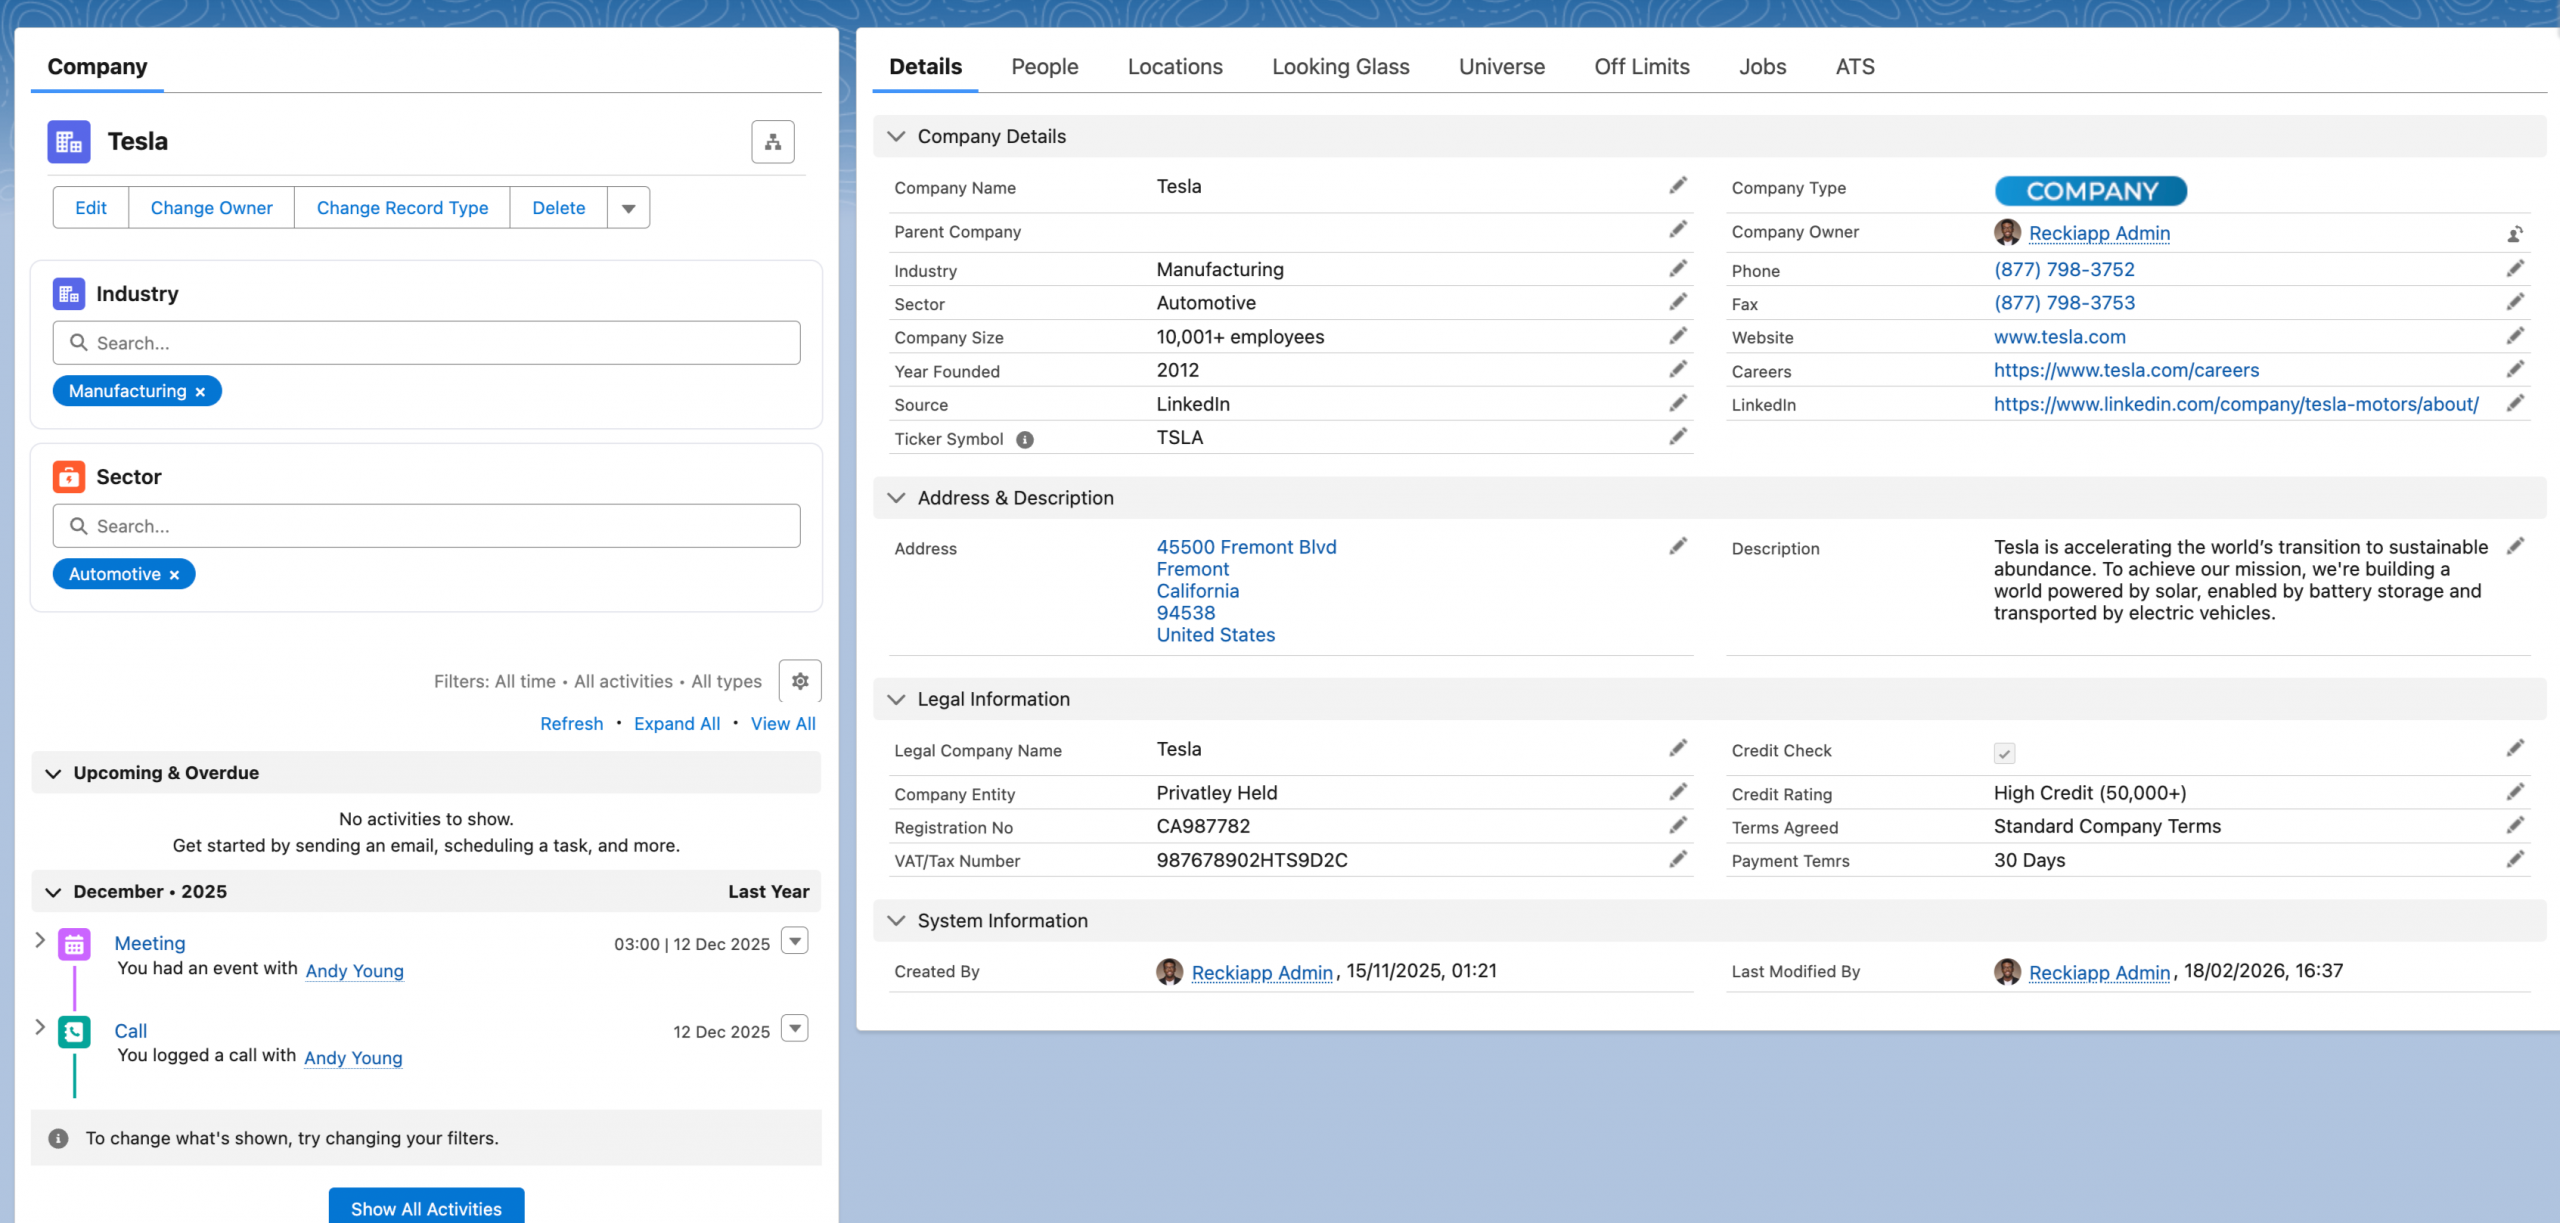This screenshot has width=2560, height=1223.
Task: Click pencil icon next to Ticker Symbol
Action: click(1677, 437)
